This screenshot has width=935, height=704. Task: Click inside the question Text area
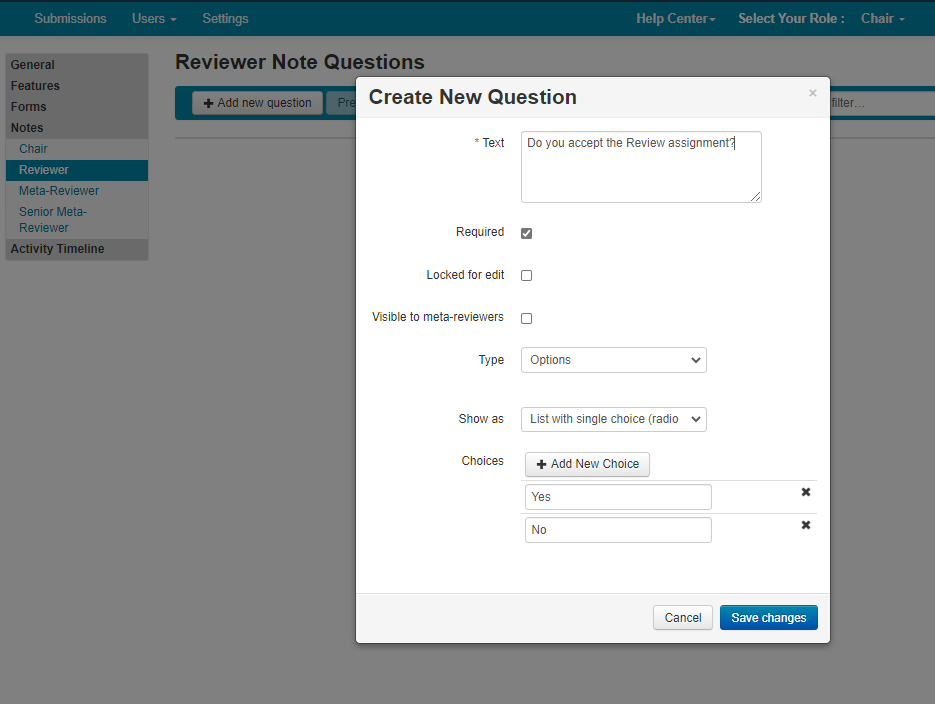point(640,167)
